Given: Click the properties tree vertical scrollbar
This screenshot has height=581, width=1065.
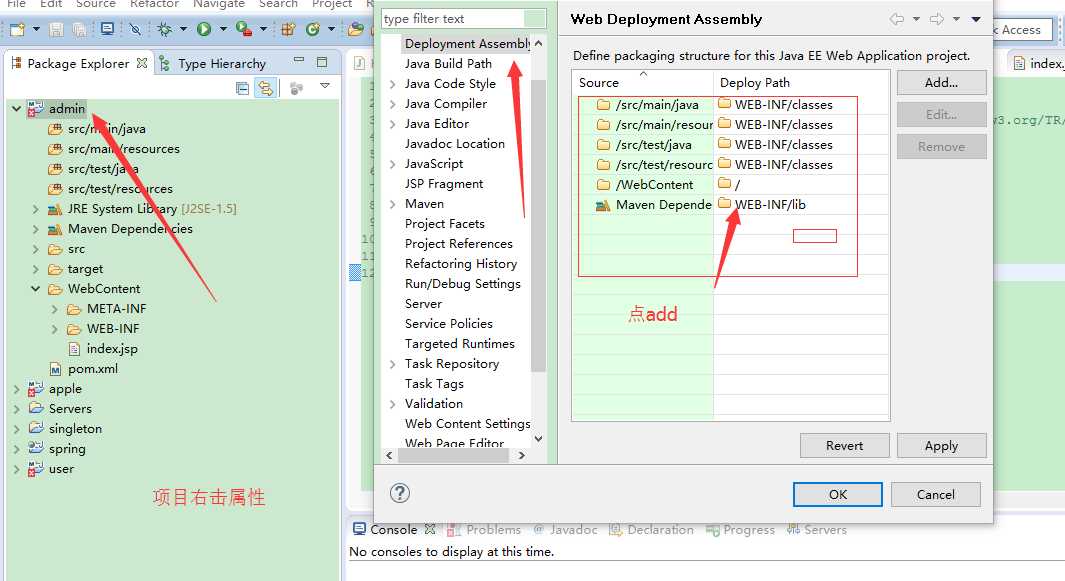Looking at the screenshot, I should point(538,226).
